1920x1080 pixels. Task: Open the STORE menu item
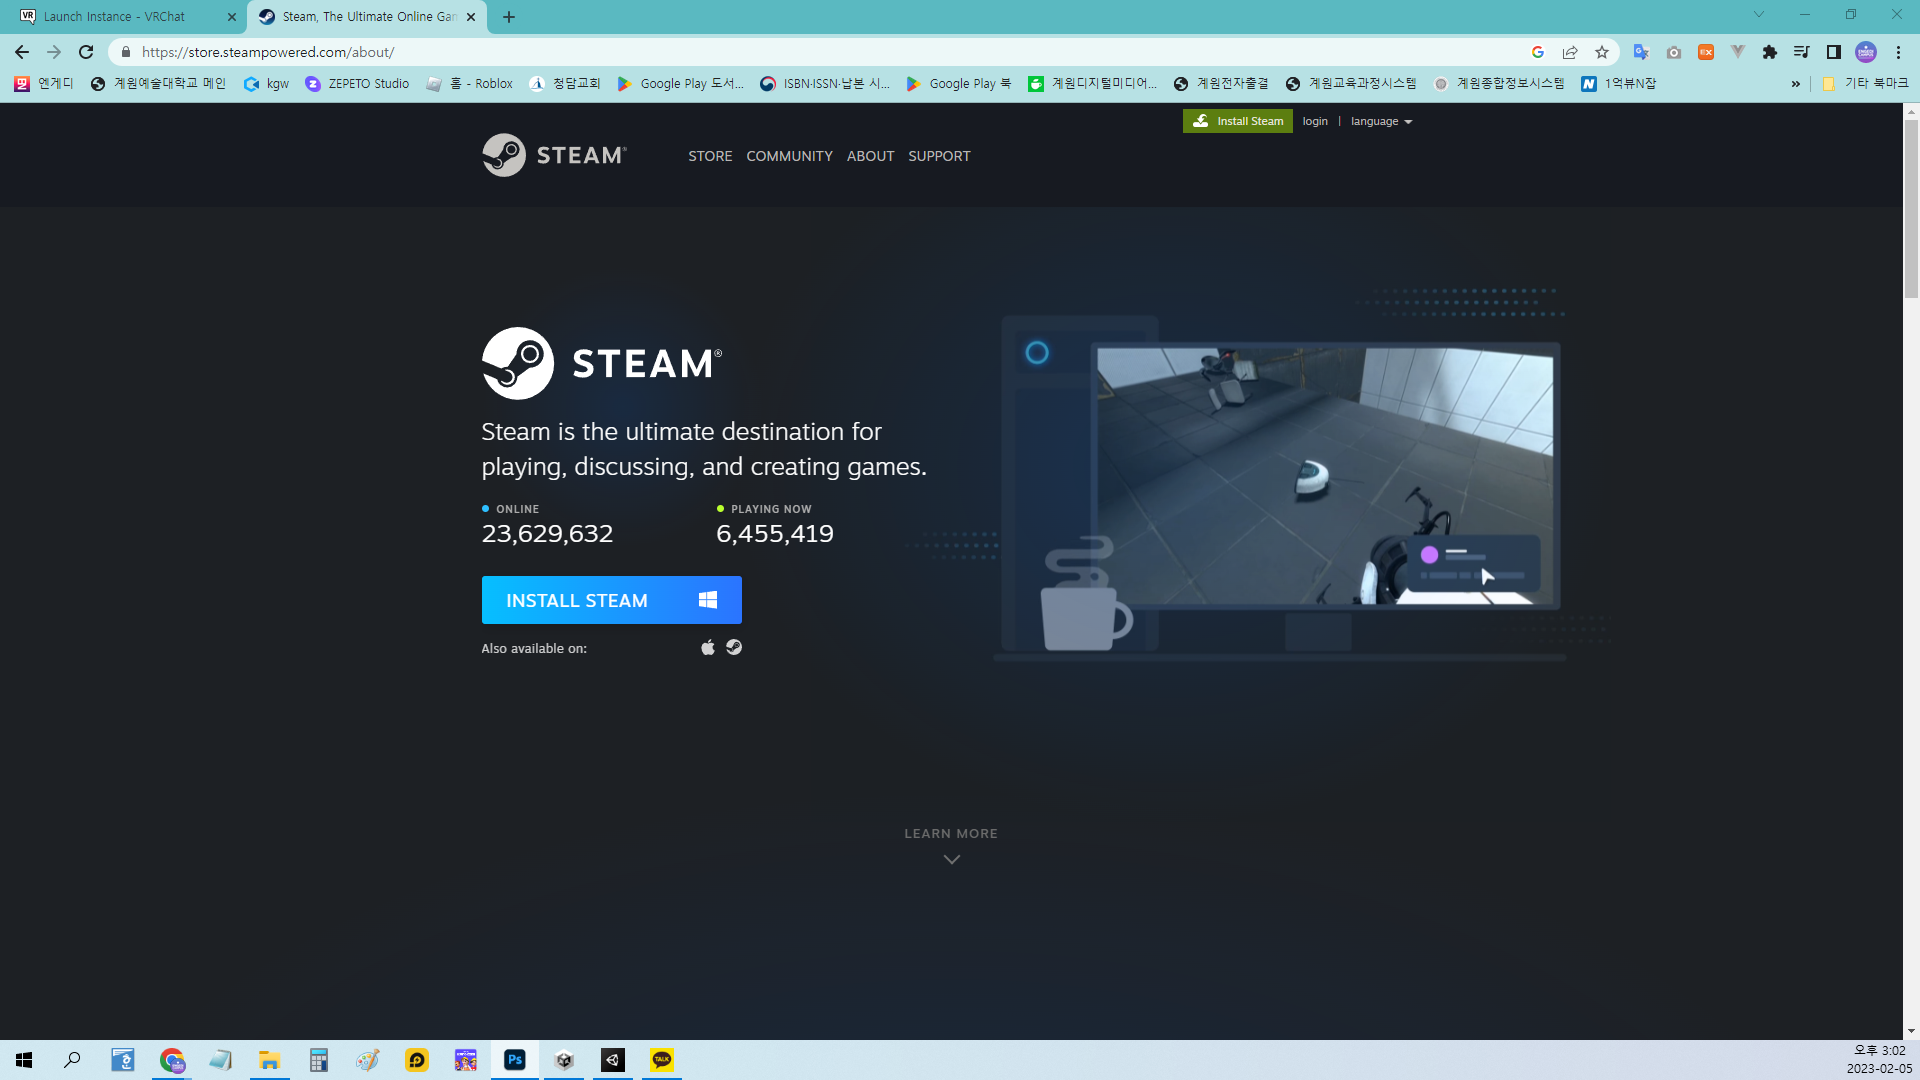tap(710, 156)
